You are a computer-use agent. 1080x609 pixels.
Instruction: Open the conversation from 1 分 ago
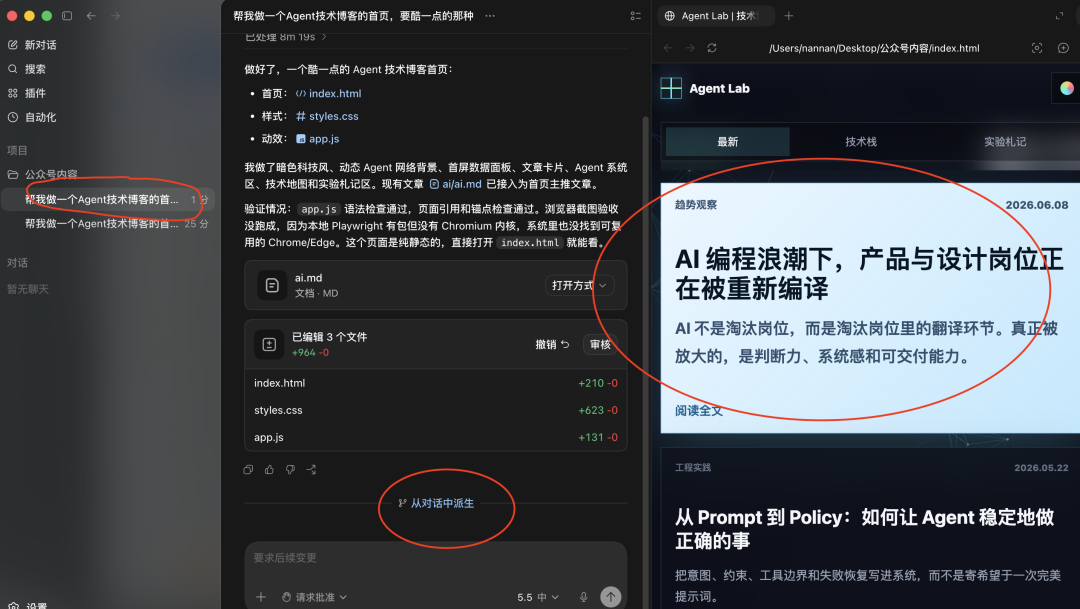pyautogui.click(x=108, y=199)
